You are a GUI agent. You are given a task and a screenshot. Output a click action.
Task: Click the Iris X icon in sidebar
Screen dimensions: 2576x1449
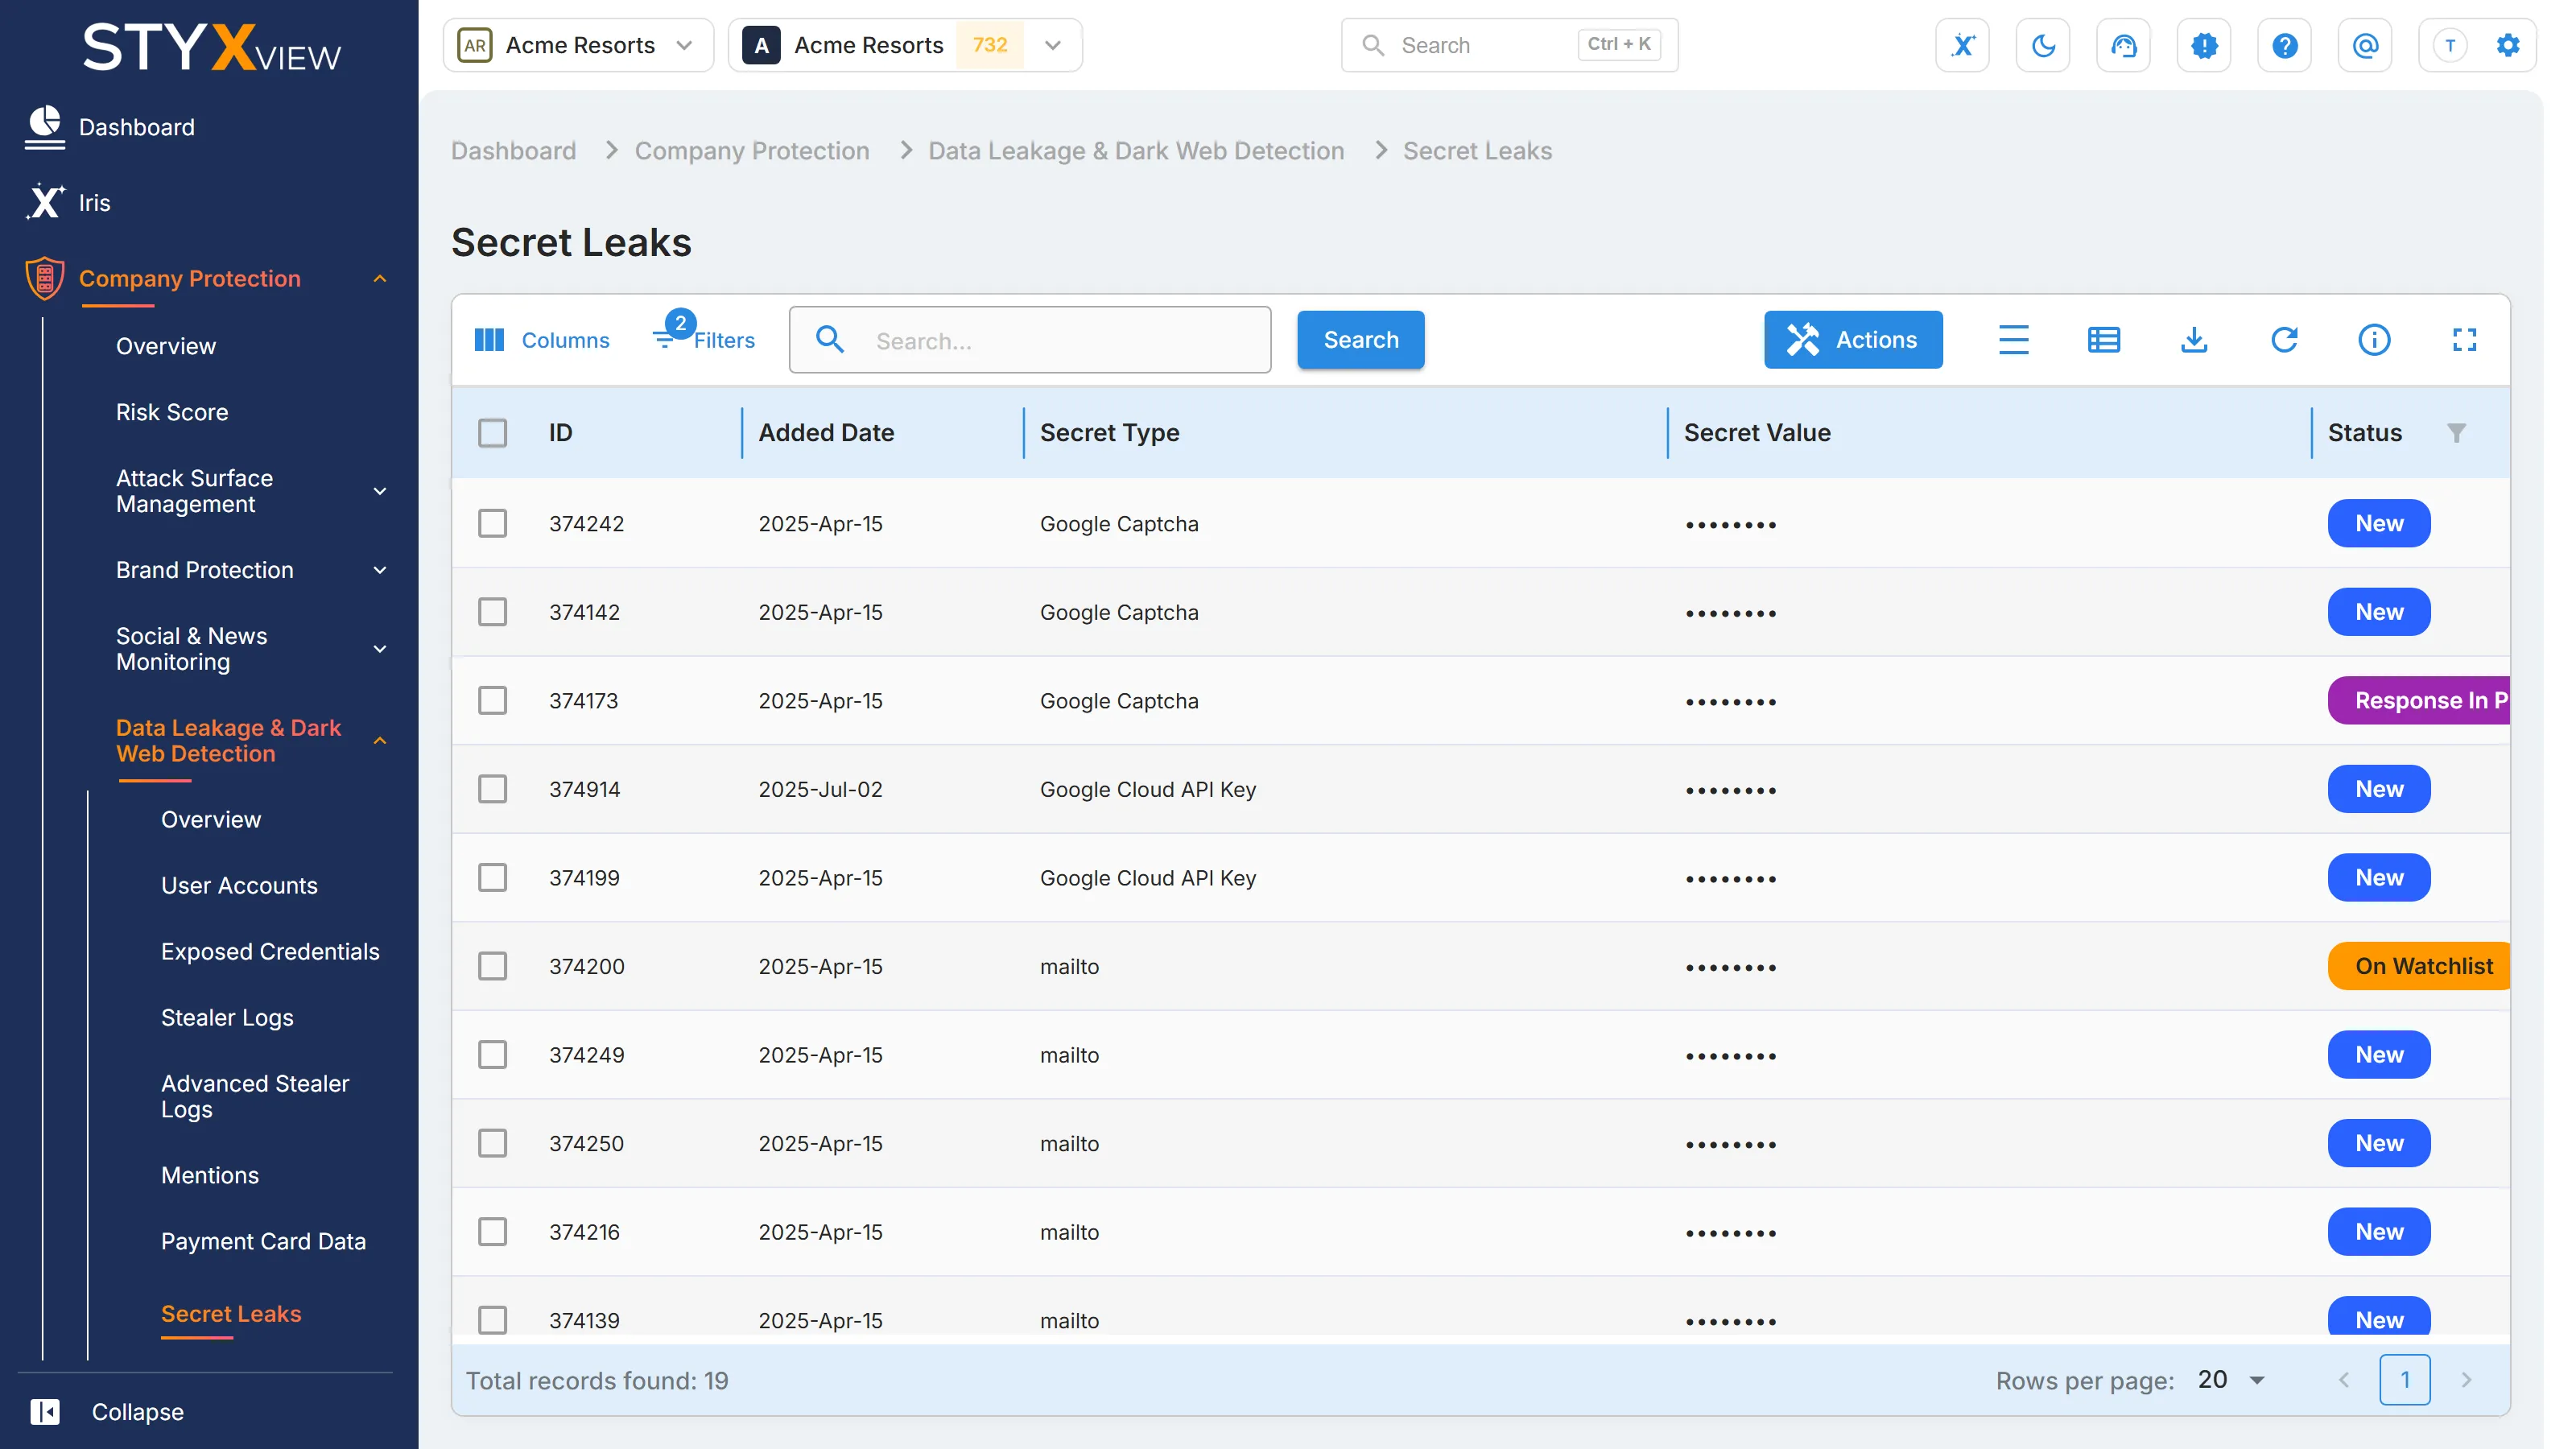click(x=44, y=202)
